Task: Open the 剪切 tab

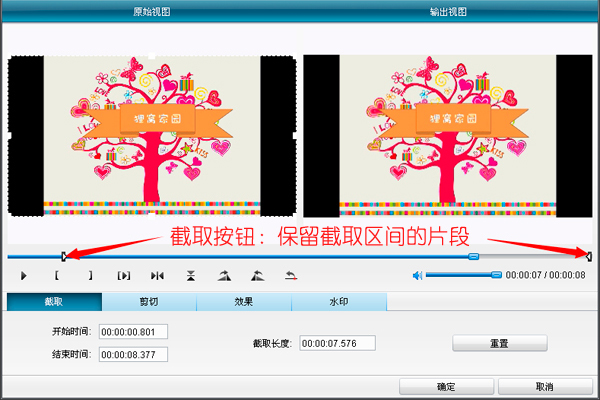Action: pos(149,302)
